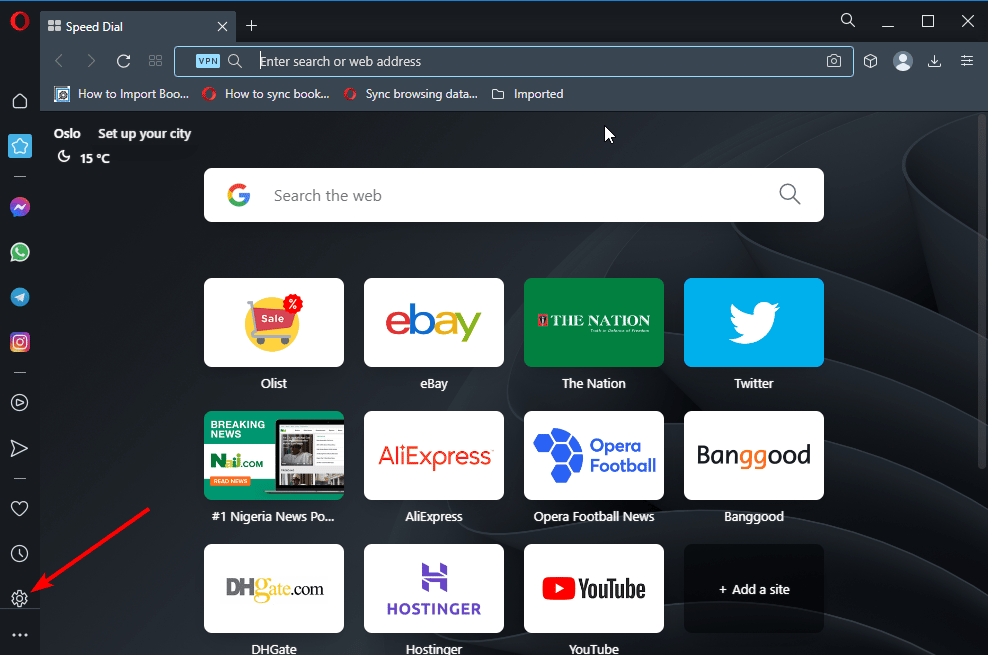Open the YouTube speed dial tile

[594, 588]
